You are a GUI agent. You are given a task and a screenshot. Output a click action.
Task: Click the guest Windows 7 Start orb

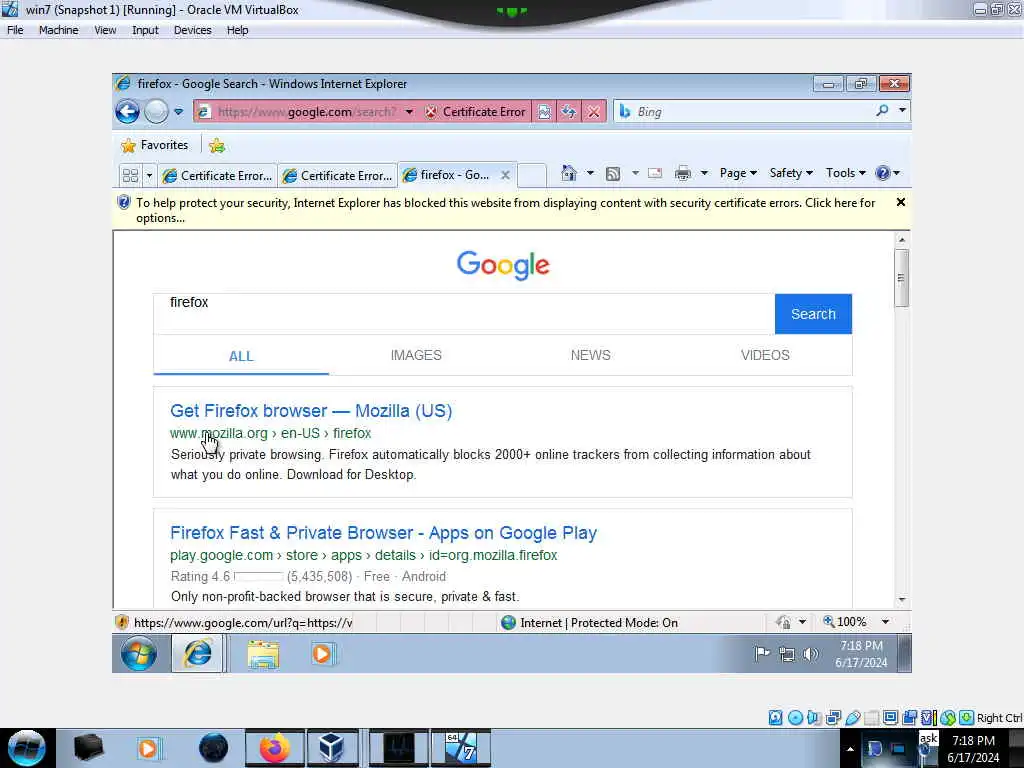pyautogui.click(x=138, y=654)
